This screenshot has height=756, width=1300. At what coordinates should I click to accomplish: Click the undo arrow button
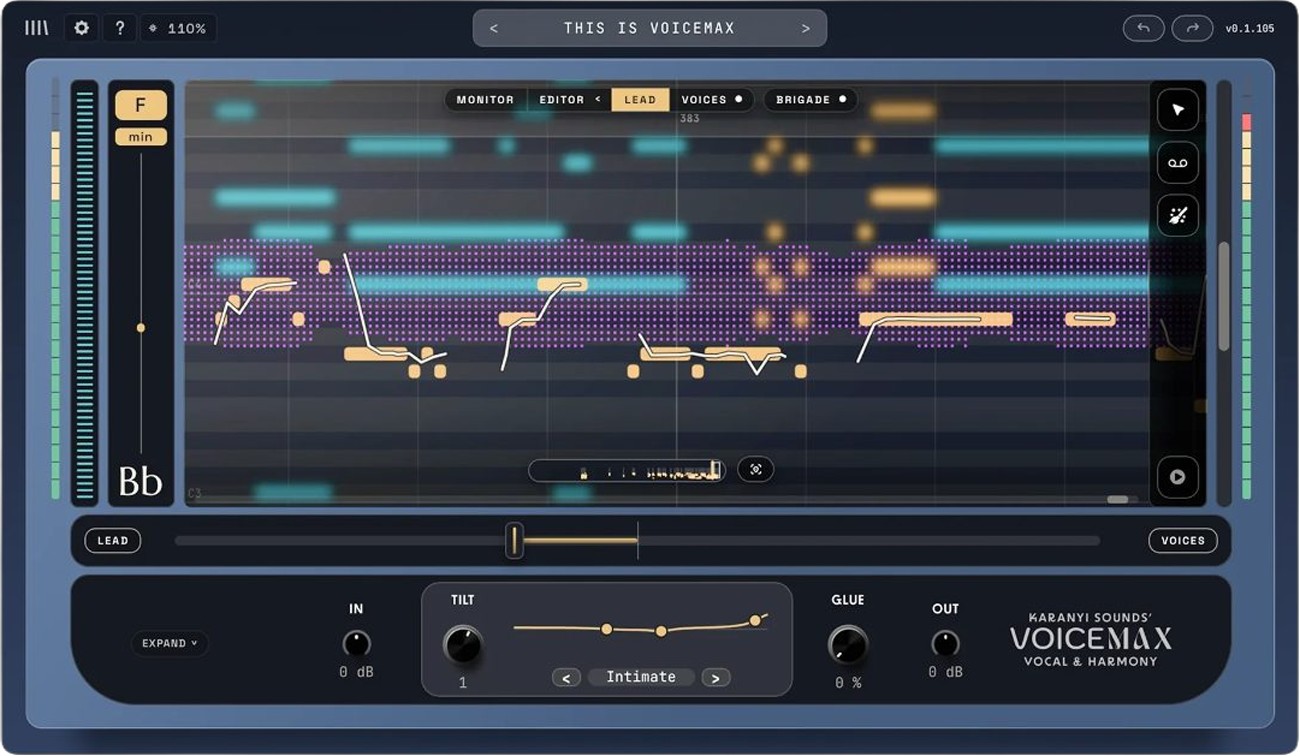[x=1143, y=28]
